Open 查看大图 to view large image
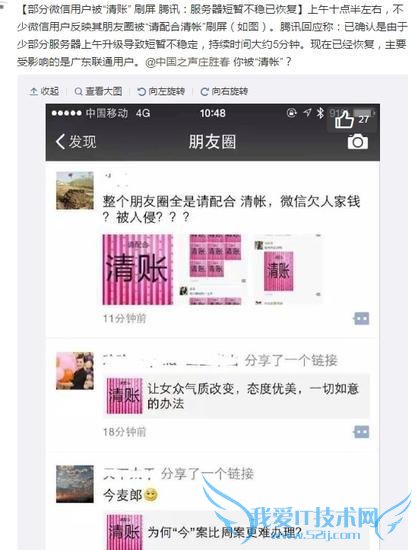418x550 pixels. click(99, 92)
